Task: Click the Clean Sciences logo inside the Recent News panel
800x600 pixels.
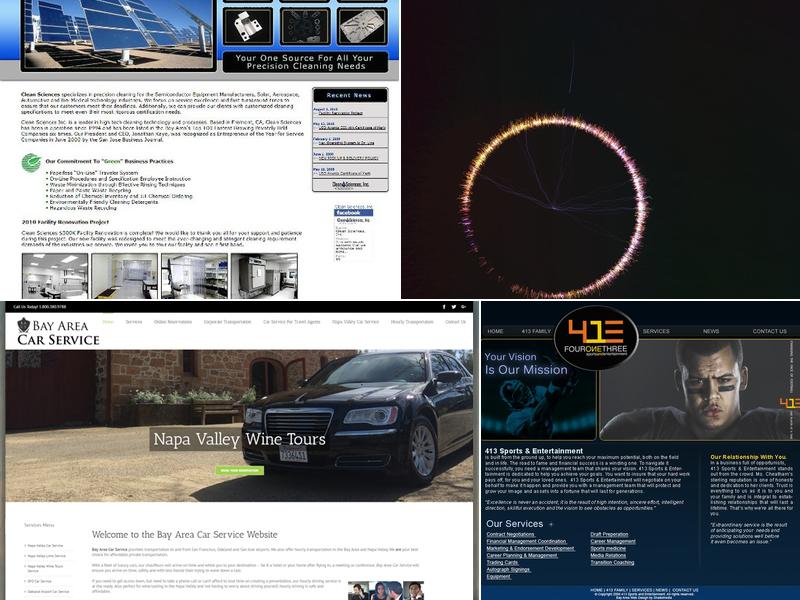Action: click(350, 184)
